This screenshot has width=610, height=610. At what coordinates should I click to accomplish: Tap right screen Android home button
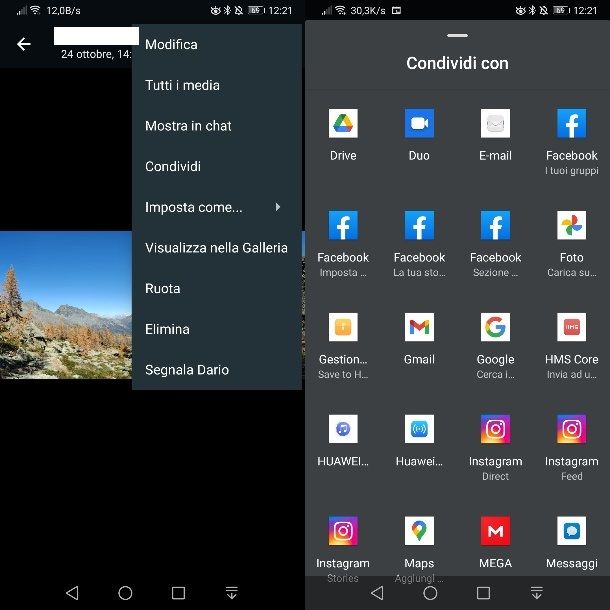pos(430,593)
